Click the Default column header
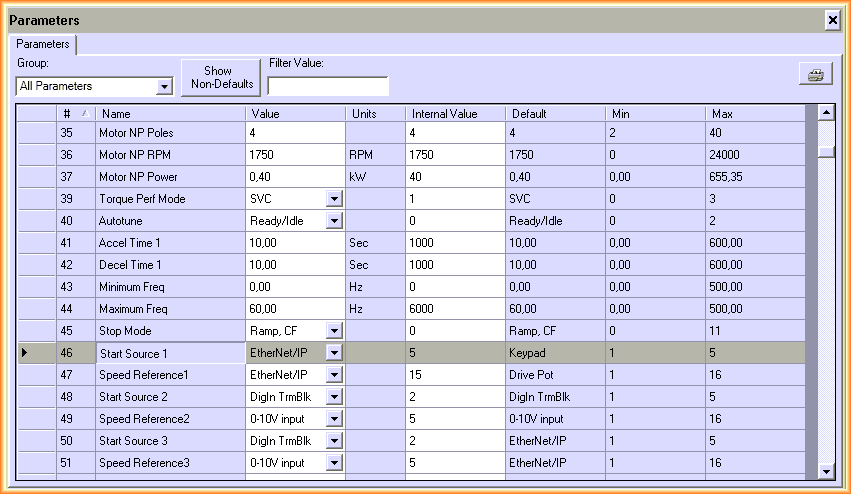Screen dimensions: 851x494 click(555, 113)
